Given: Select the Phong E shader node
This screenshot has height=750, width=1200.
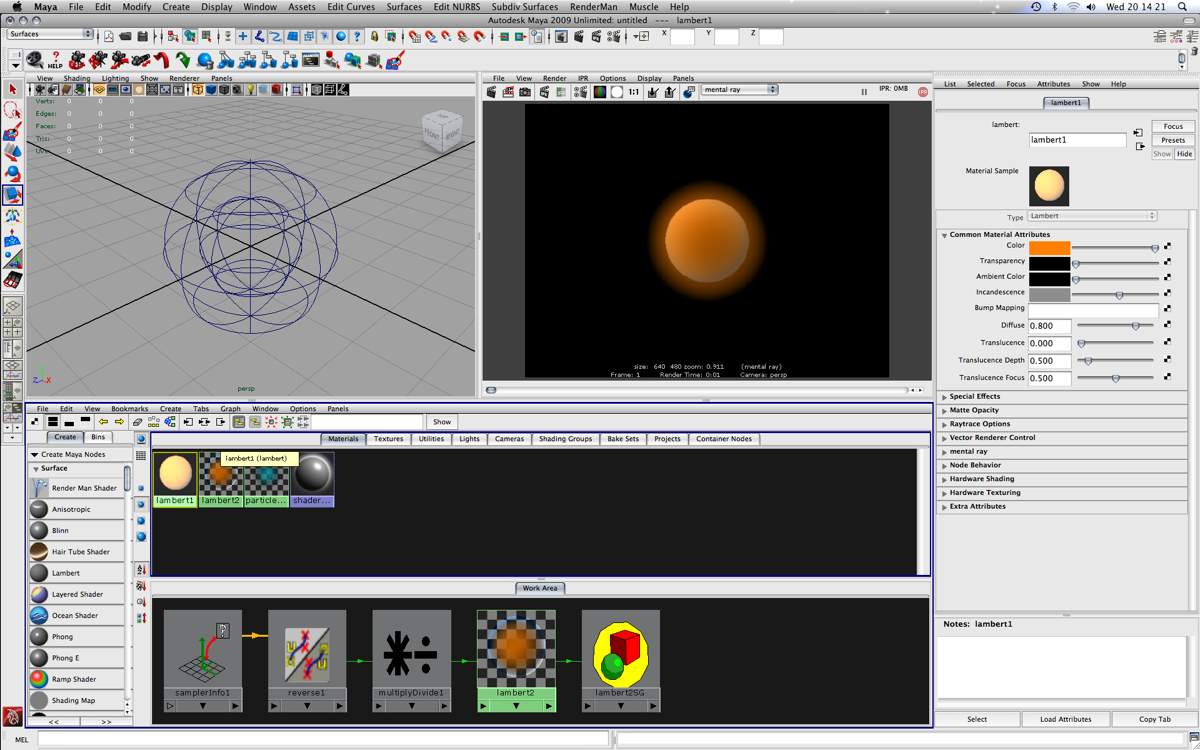Looking at the screenshot, I should pos(39,658).
